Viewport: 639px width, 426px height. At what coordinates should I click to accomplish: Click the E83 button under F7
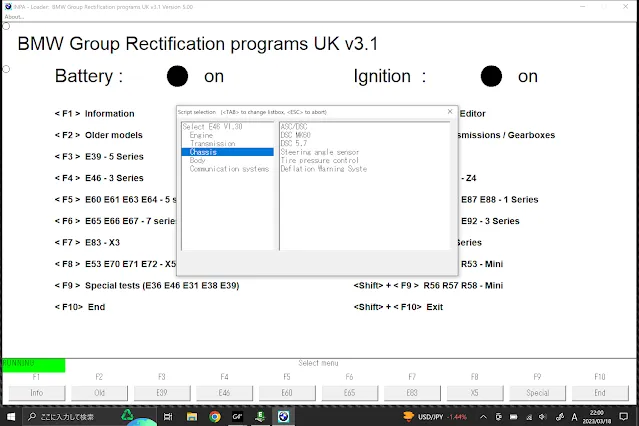tap(412, 393)
